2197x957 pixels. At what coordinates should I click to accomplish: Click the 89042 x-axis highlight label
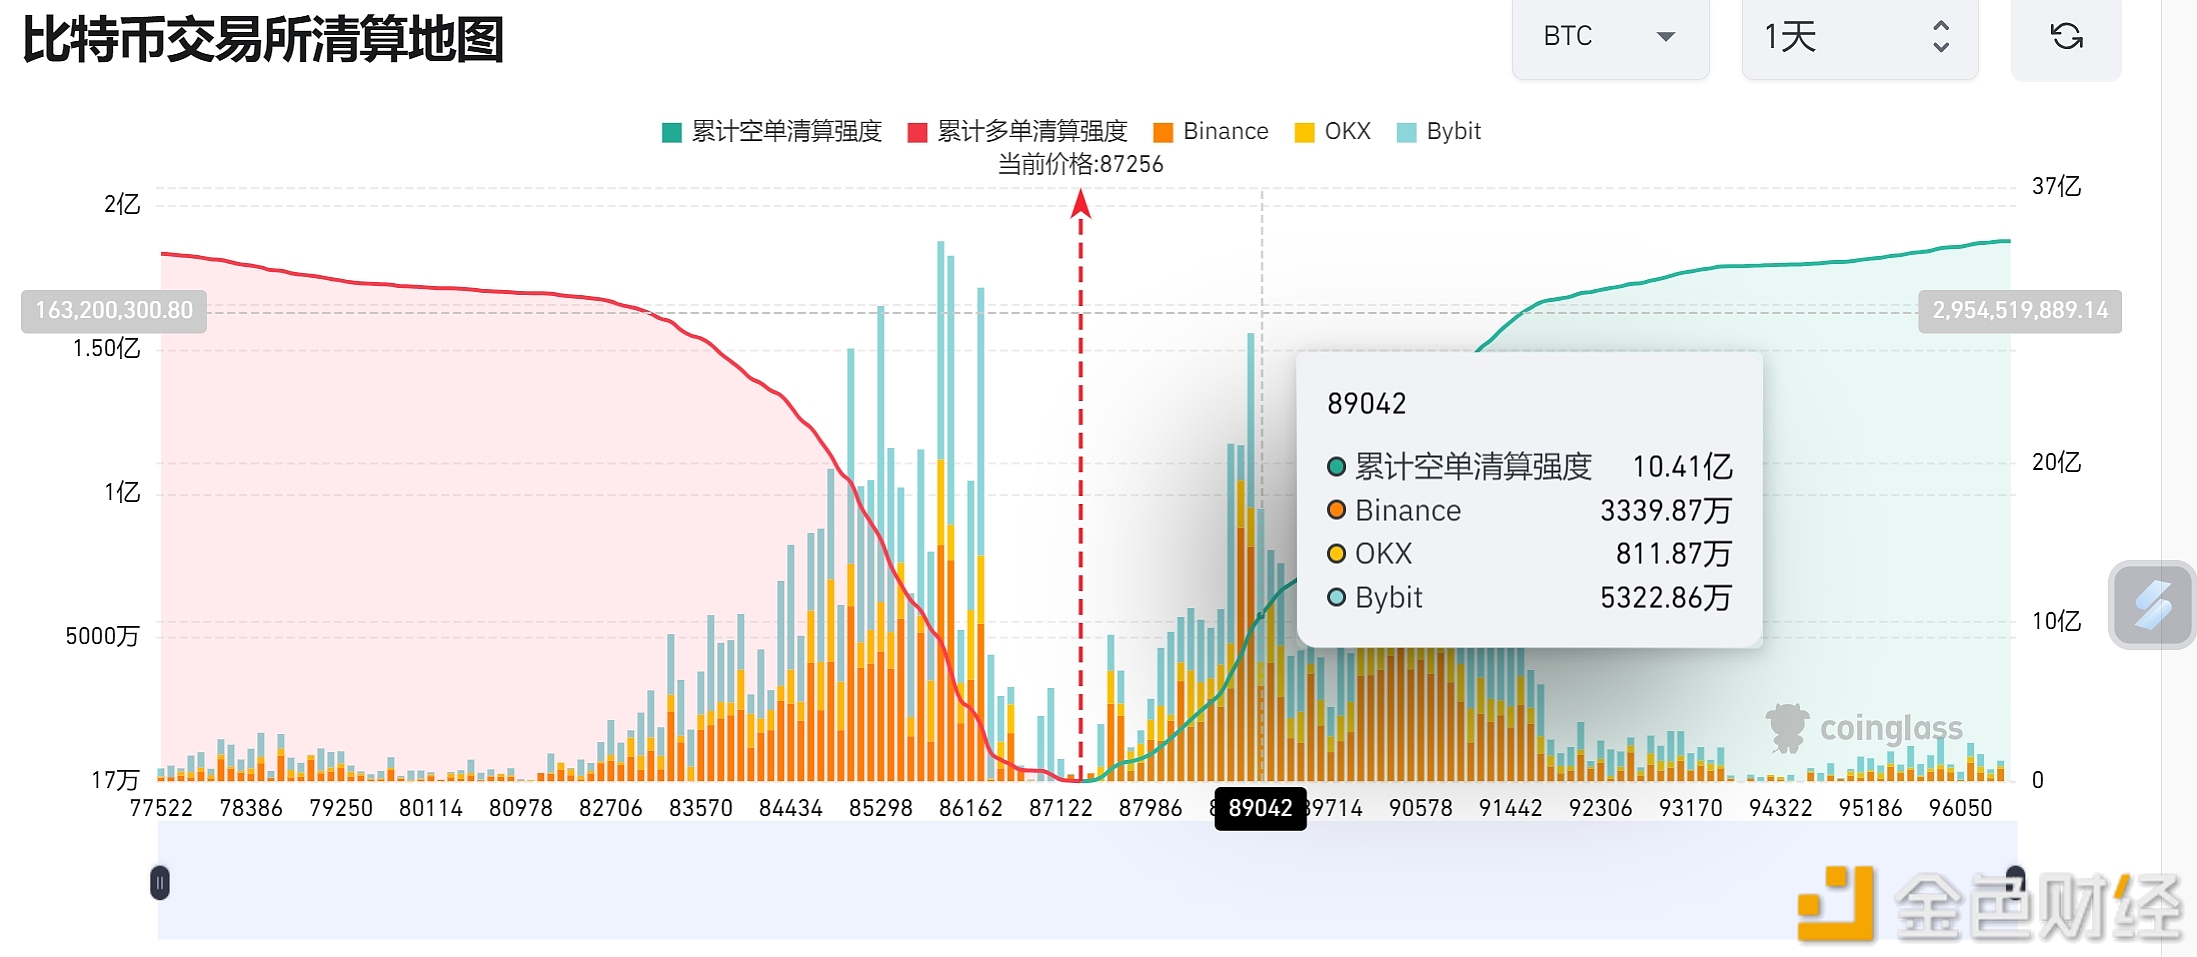tap(1260, 808)
